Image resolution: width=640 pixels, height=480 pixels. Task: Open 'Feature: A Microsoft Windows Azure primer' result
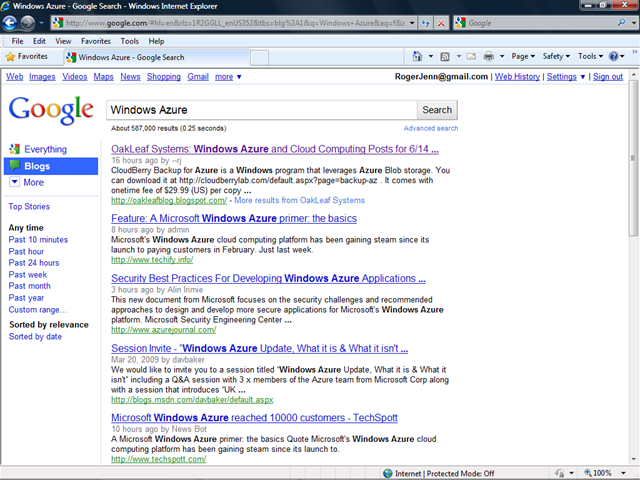coord(234,218)
